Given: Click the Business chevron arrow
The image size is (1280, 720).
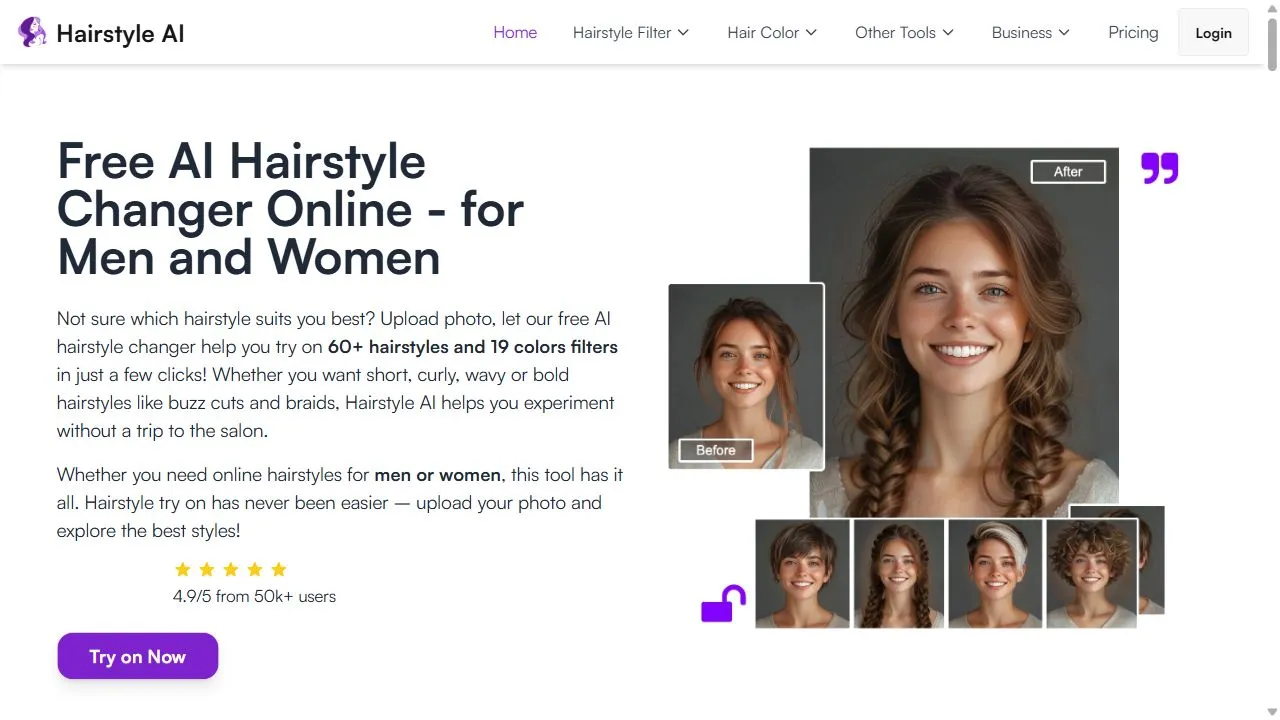Looking at the screenshot, I should tap(1064, 32).
